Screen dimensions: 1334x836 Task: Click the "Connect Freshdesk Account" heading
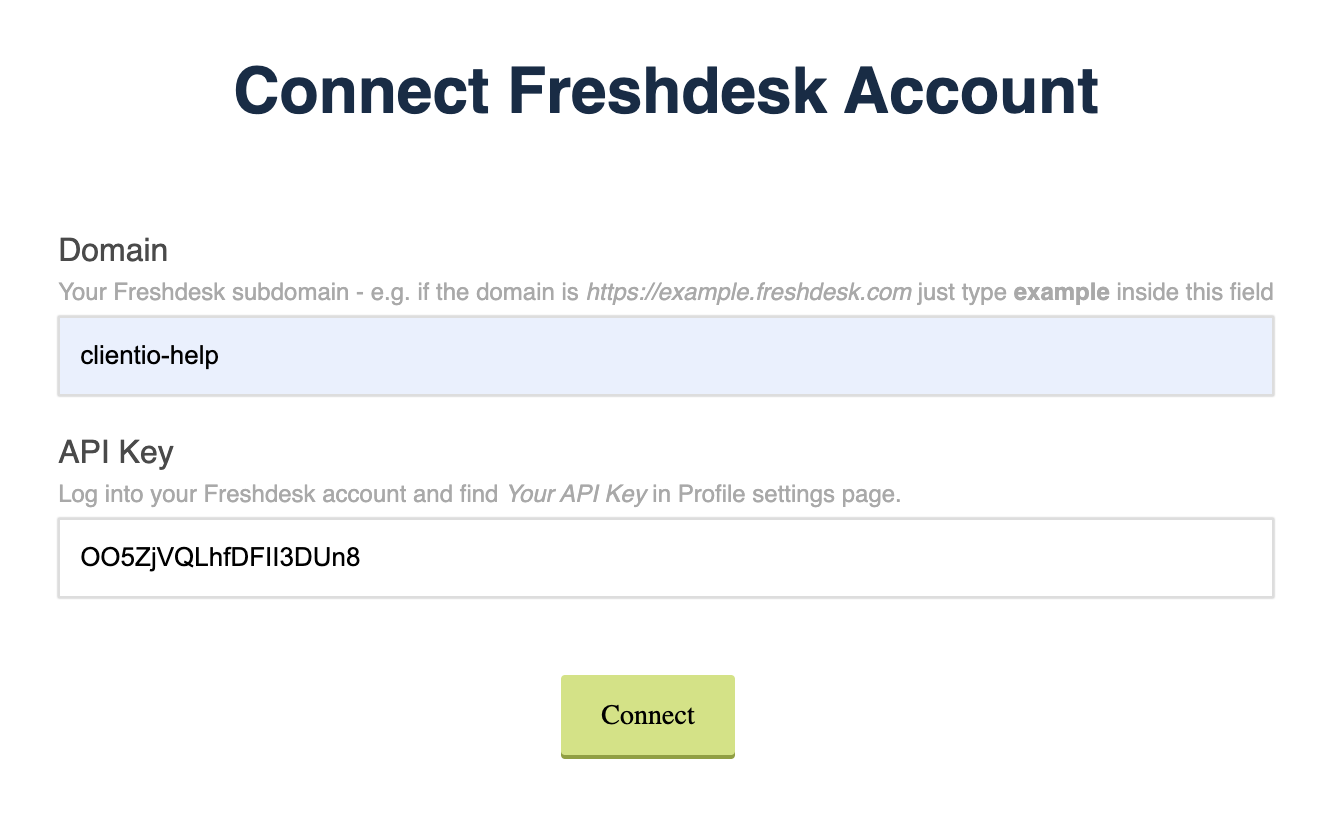coord(666,91)
